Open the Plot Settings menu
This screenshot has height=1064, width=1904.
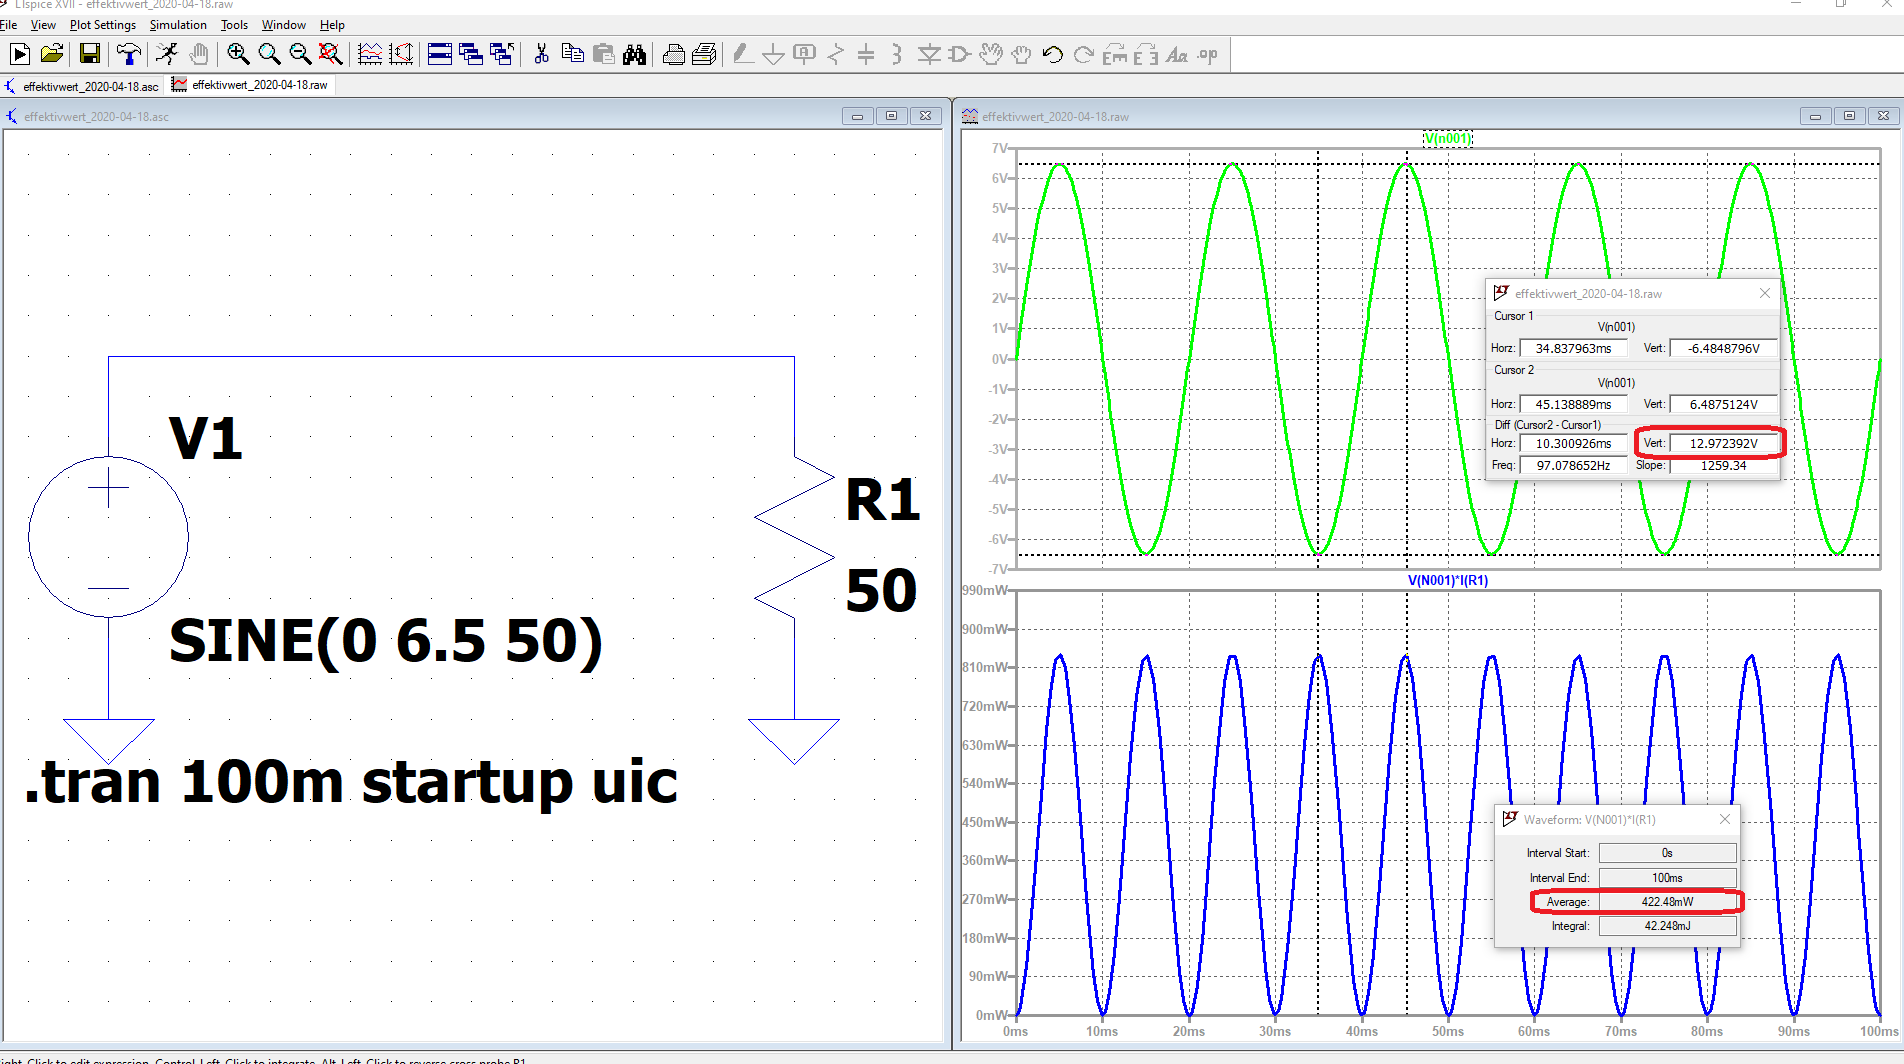pyautogui.click(x=103, y=25)
